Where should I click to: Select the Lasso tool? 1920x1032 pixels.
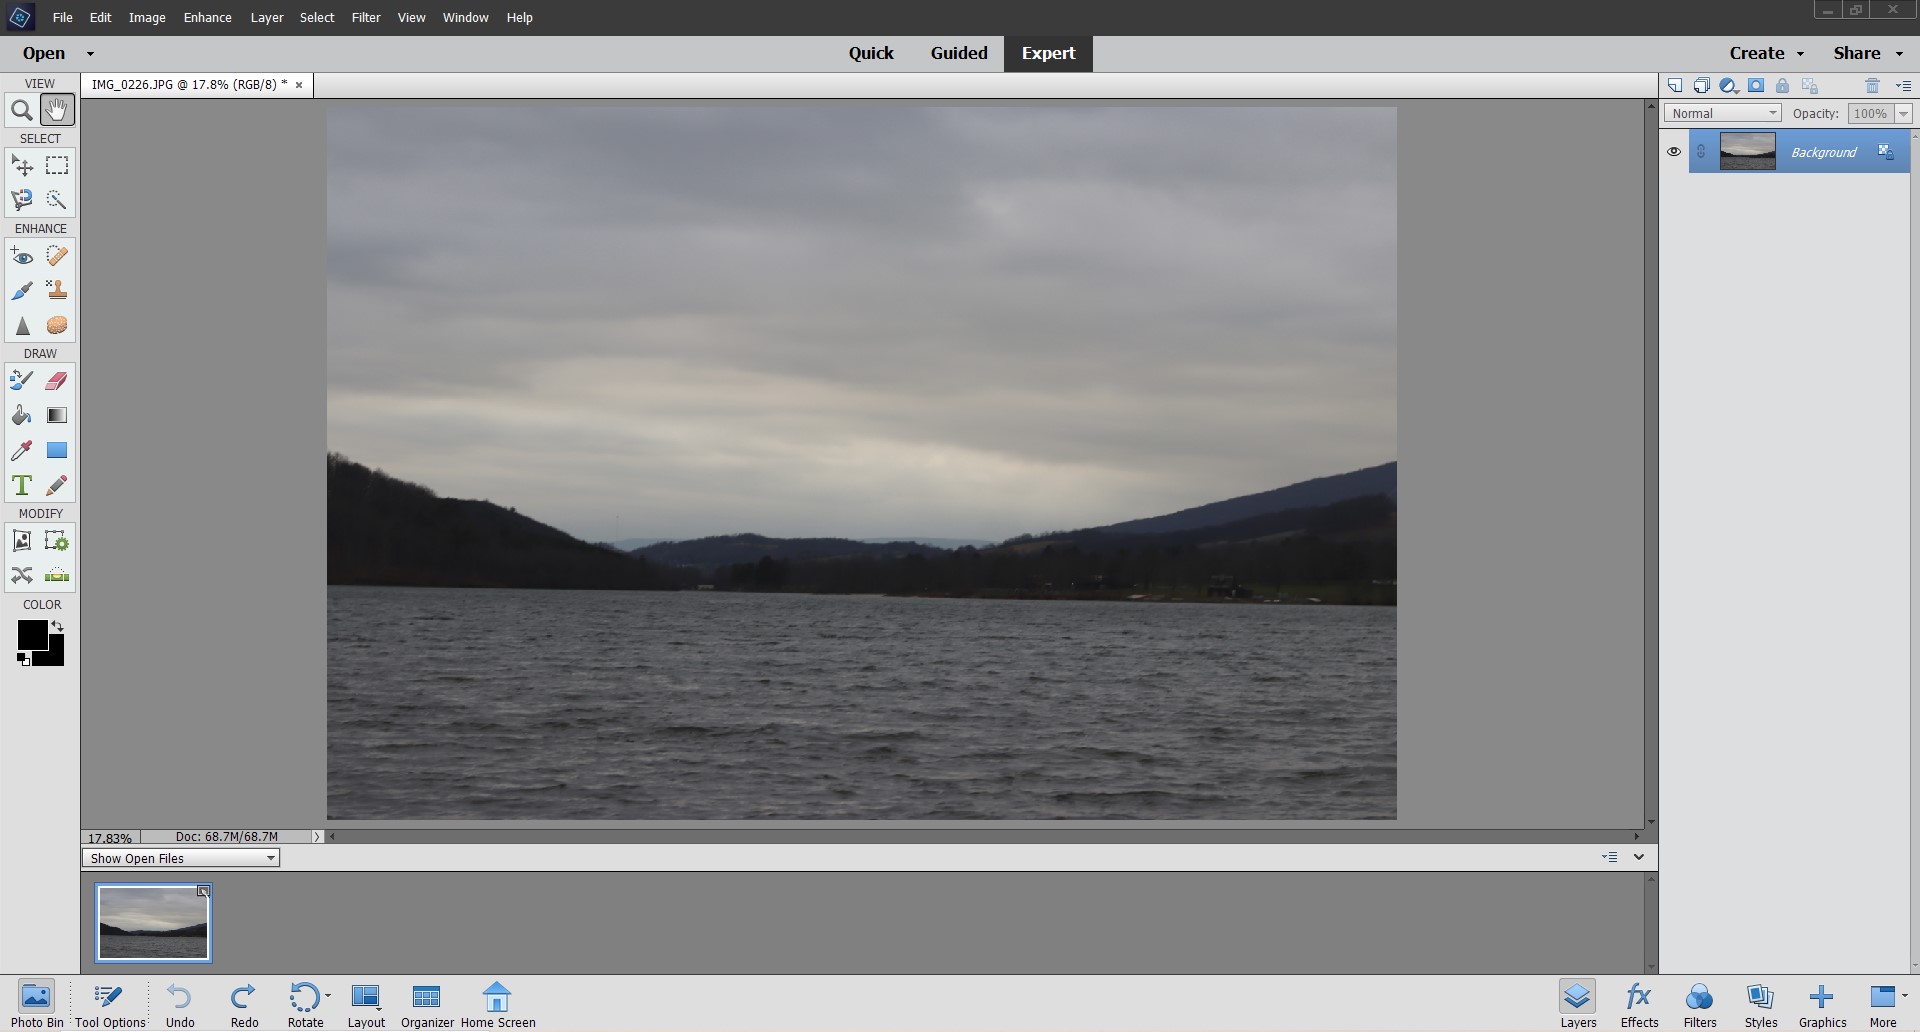pos(21,200)
